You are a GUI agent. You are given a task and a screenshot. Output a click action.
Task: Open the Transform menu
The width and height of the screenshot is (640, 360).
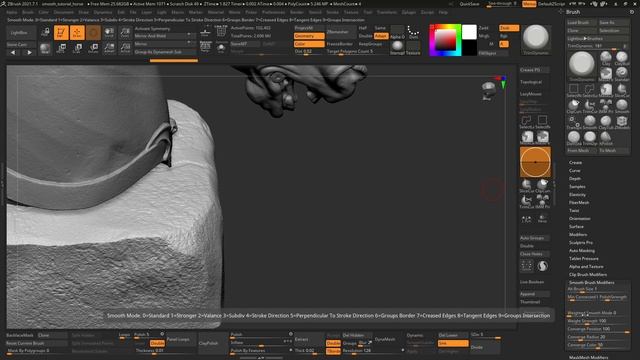(387, 12)
